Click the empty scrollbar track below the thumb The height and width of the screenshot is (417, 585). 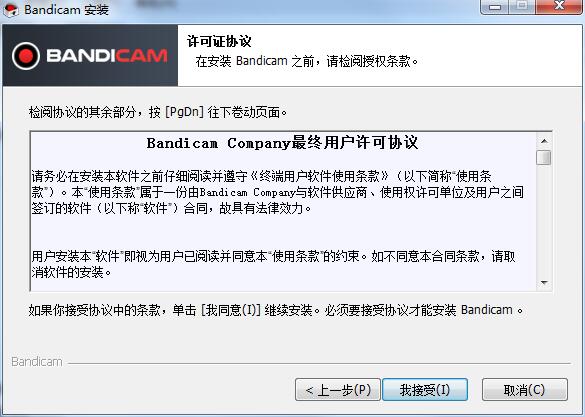point(544,220)
